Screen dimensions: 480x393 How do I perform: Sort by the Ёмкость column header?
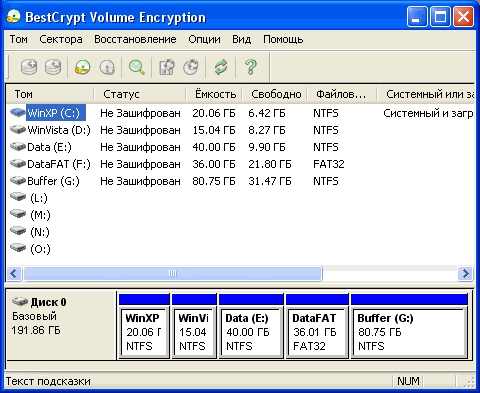214,94
